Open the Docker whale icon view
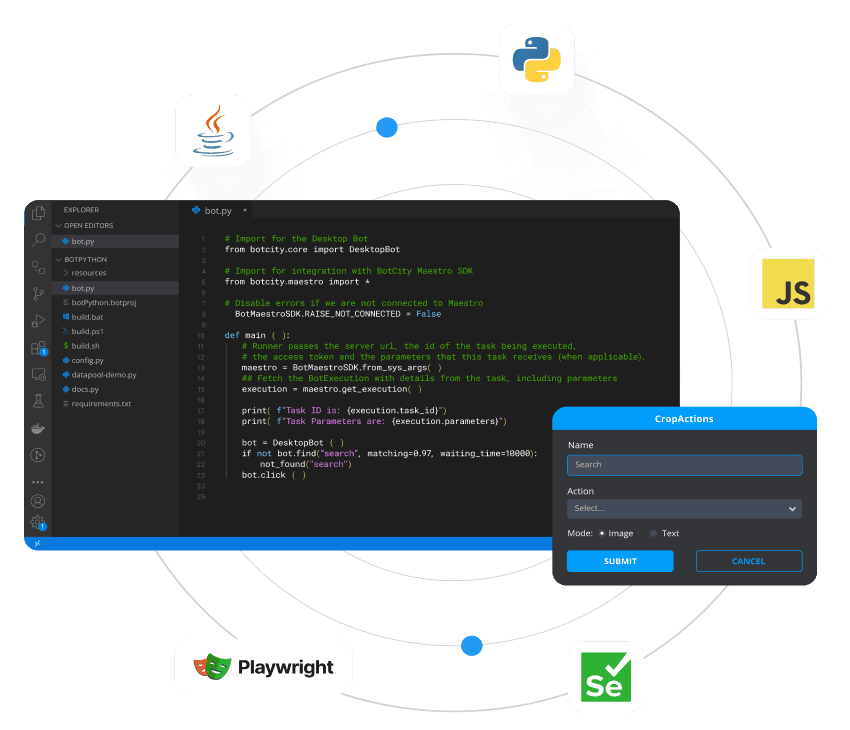The image size is (850, 730). click(39, 428)
